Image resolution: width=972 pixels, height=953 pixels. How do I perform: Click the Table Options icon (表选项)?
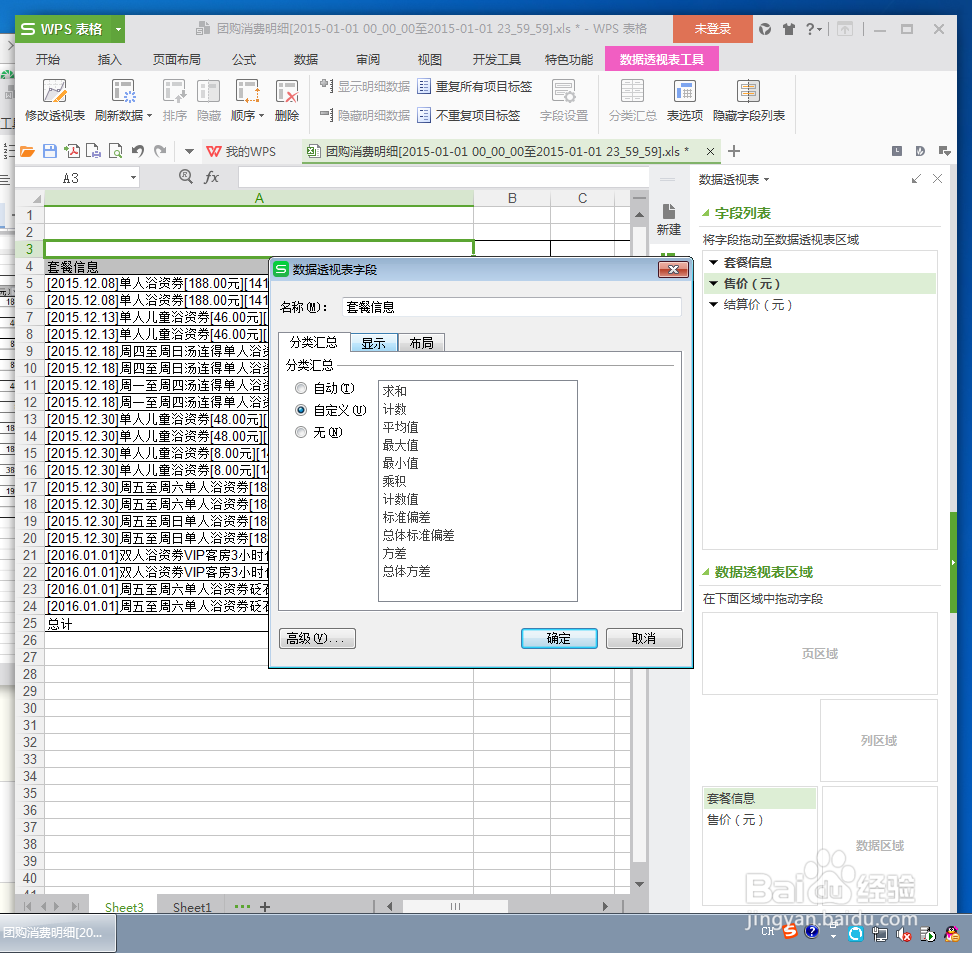(x=684, y=92)
